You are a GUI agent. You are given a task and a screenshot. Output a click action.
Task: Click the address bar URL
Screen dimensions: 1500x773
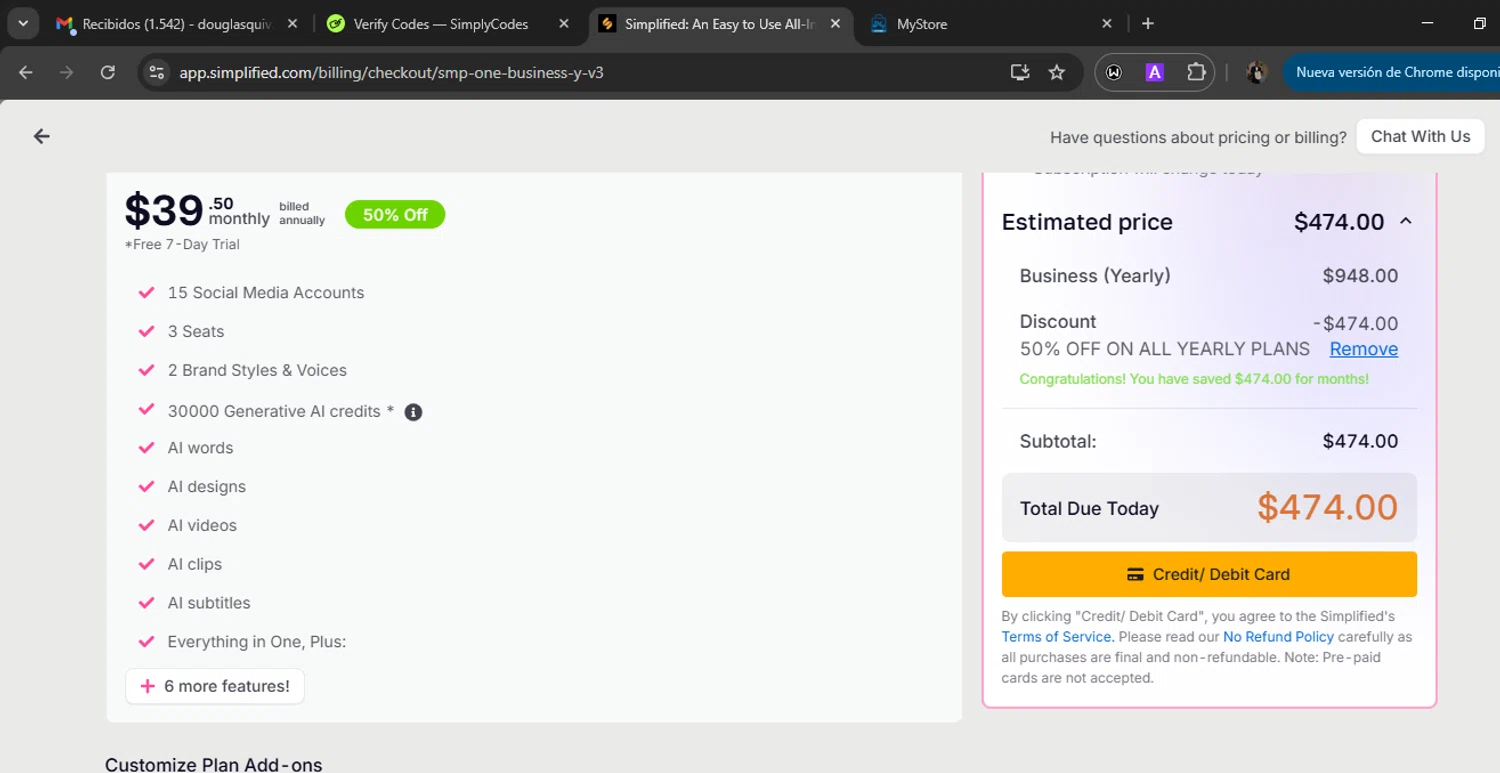coord(391,72)
